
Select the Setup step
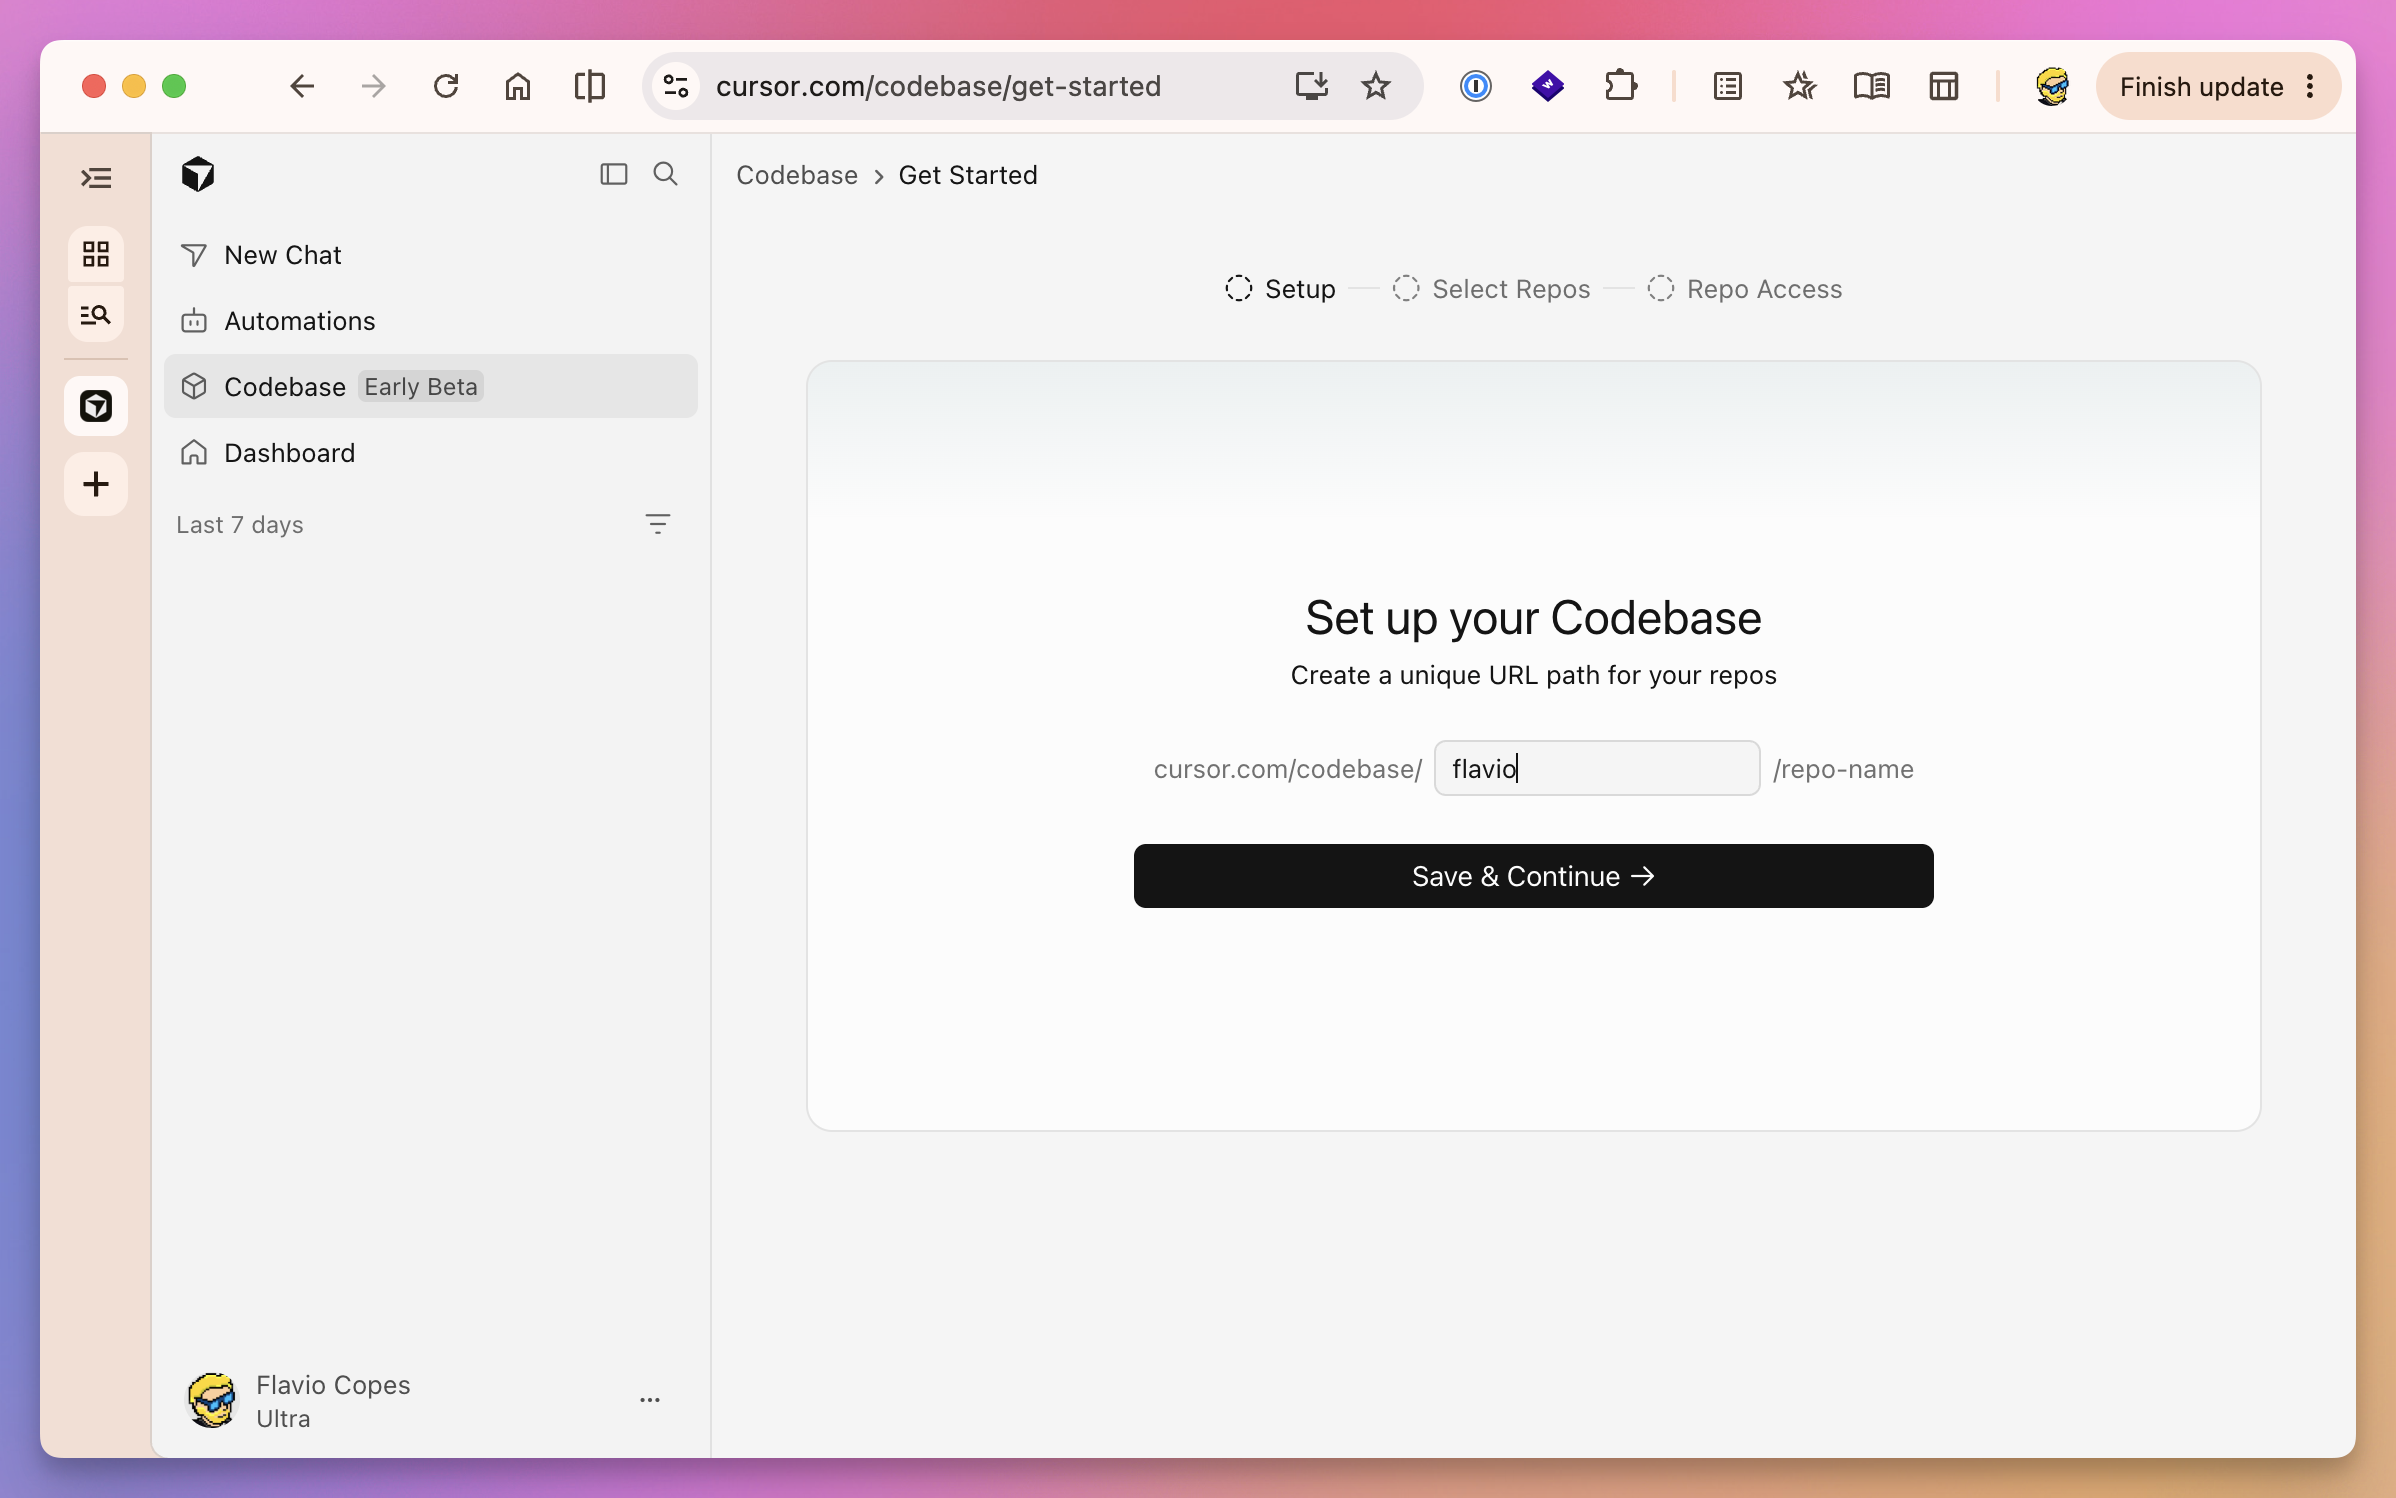coord(1280,289)
